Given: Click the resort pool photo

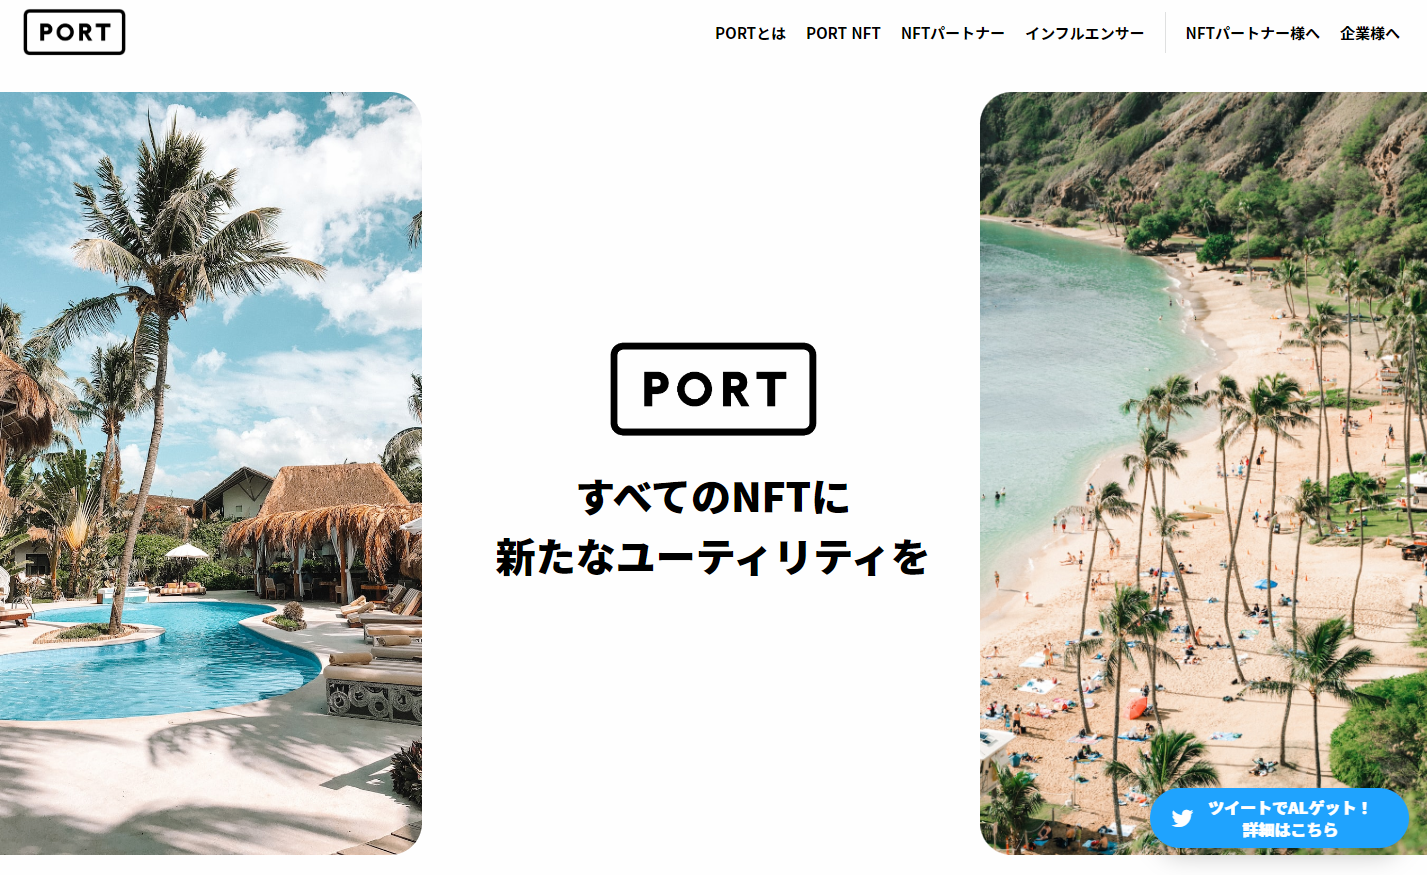Looking at the screenshot, I should (210, 473).
